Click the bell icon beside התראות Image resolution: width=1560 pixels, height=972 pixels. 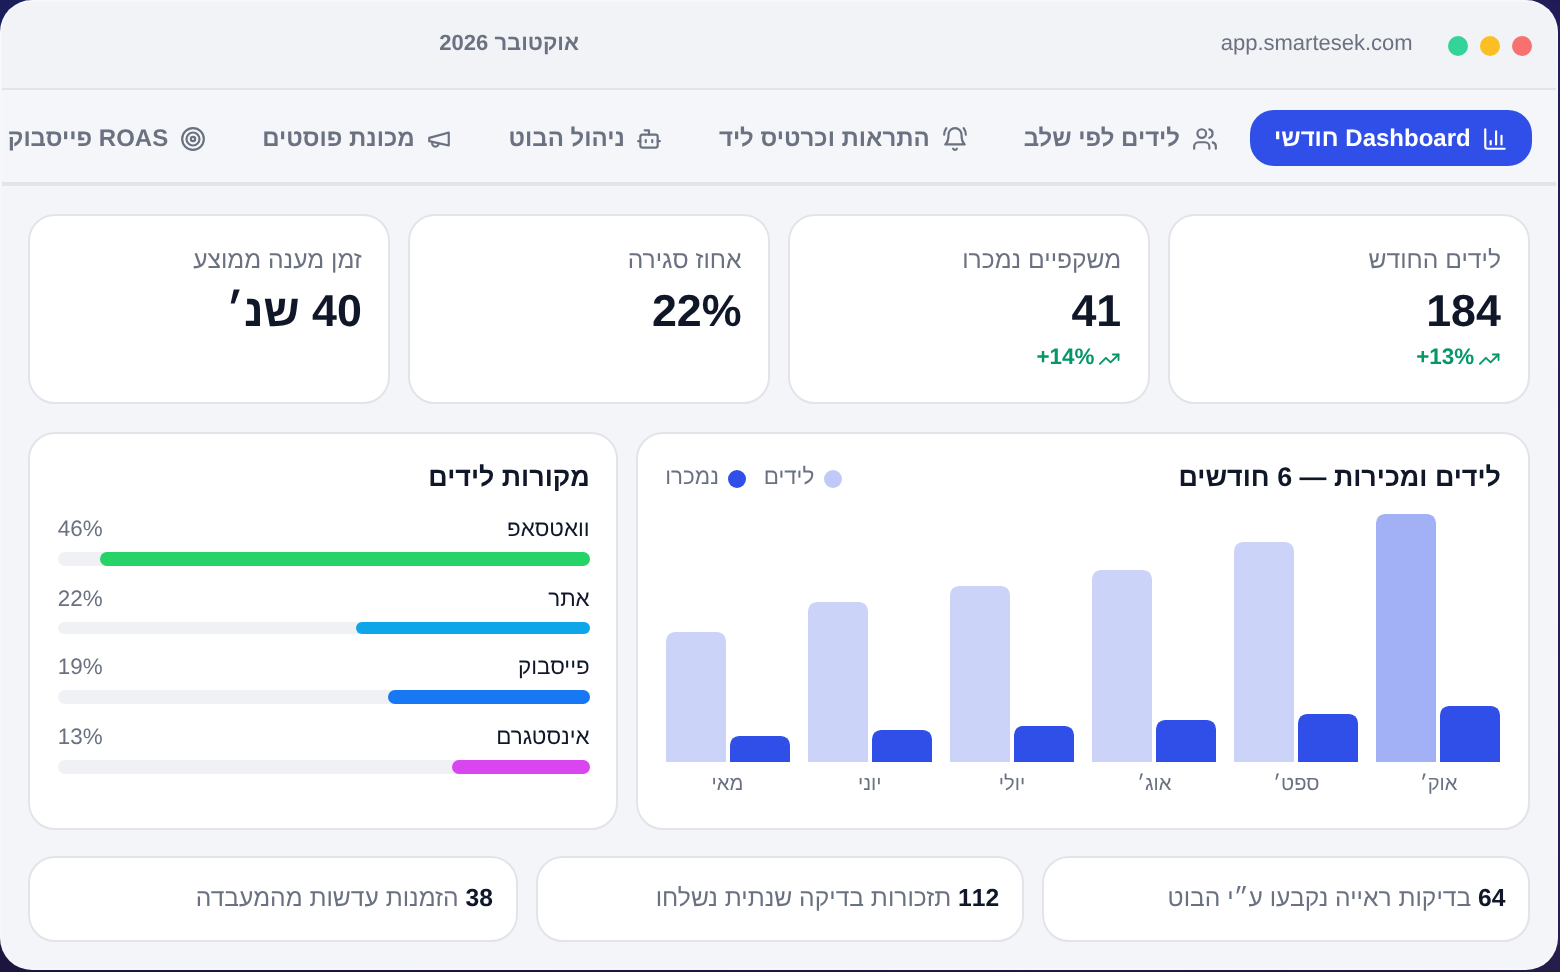click(x=955, y=139)
